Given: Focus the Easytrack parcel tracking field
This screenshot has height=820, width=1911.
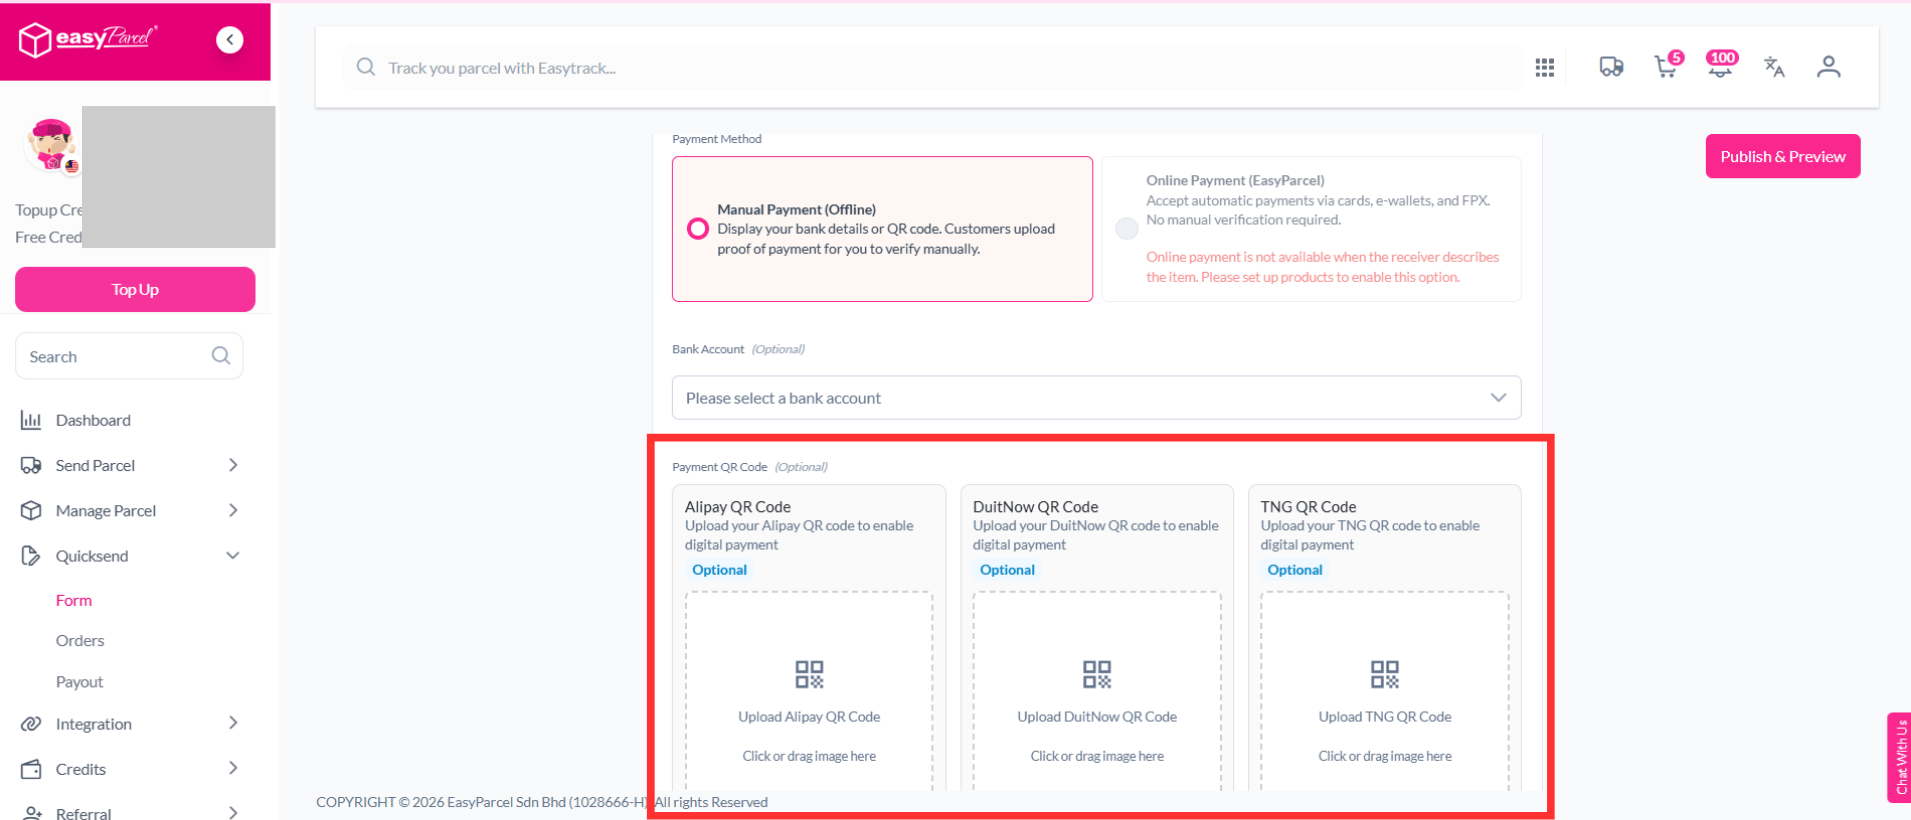Looking at the screenshot, I should coord(932,67).
